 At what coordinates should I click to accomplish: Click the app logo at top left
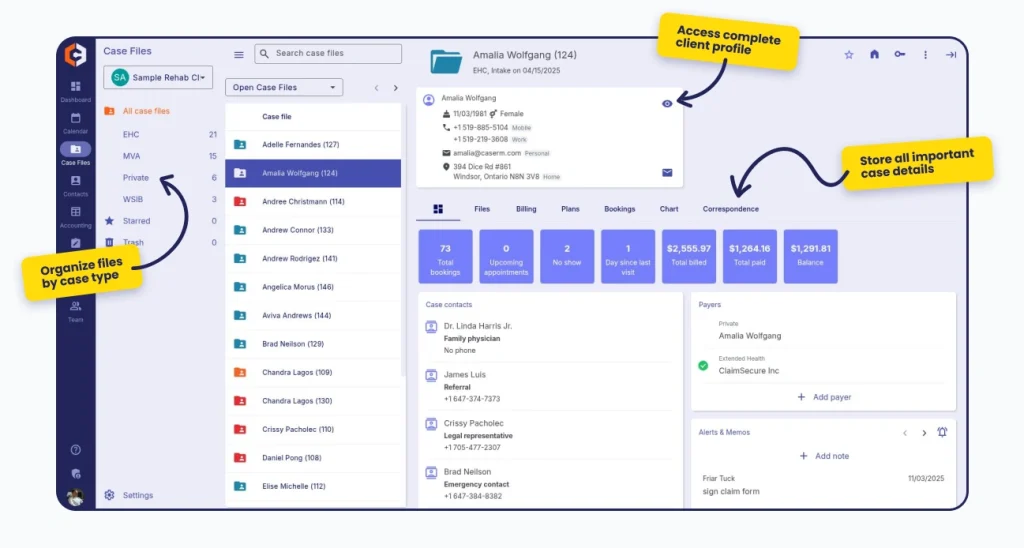coord(76,55)
